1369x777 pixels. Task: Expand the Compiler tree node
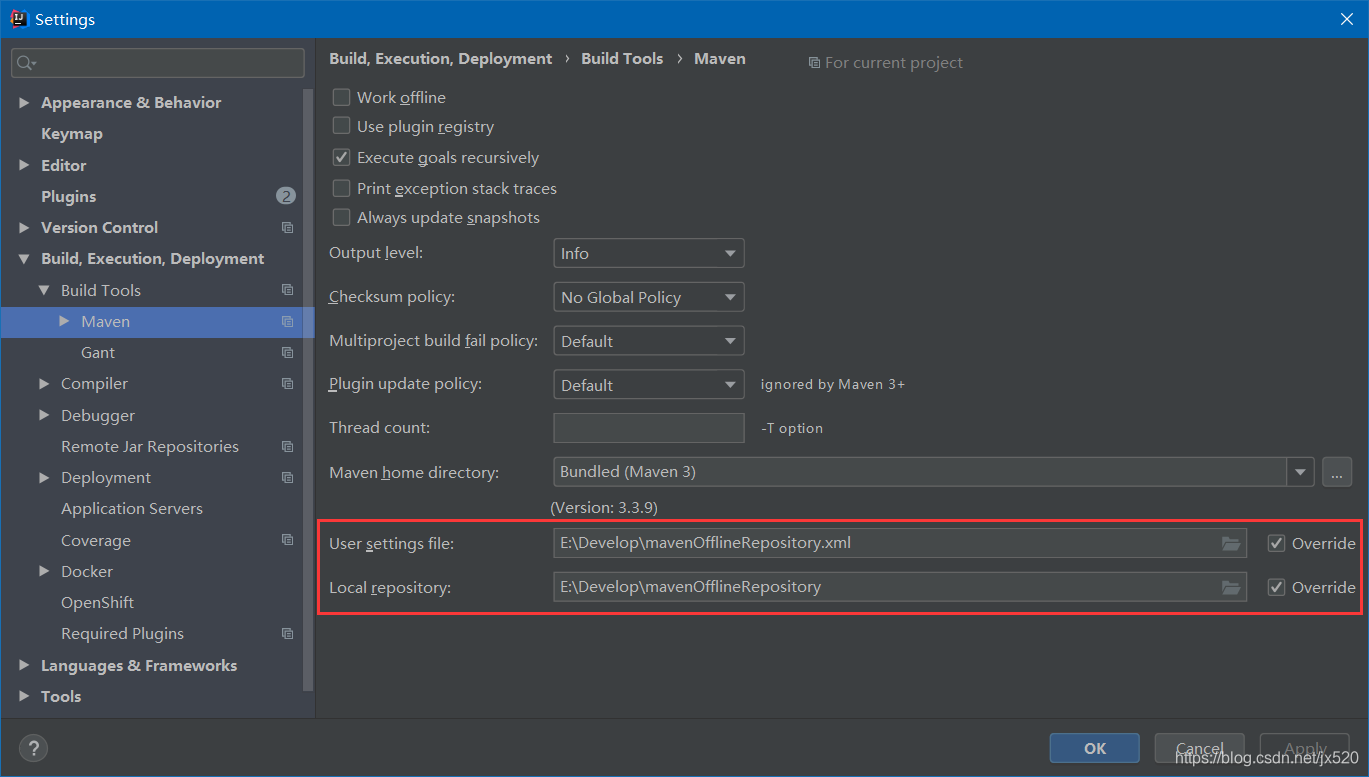point(44,384)
